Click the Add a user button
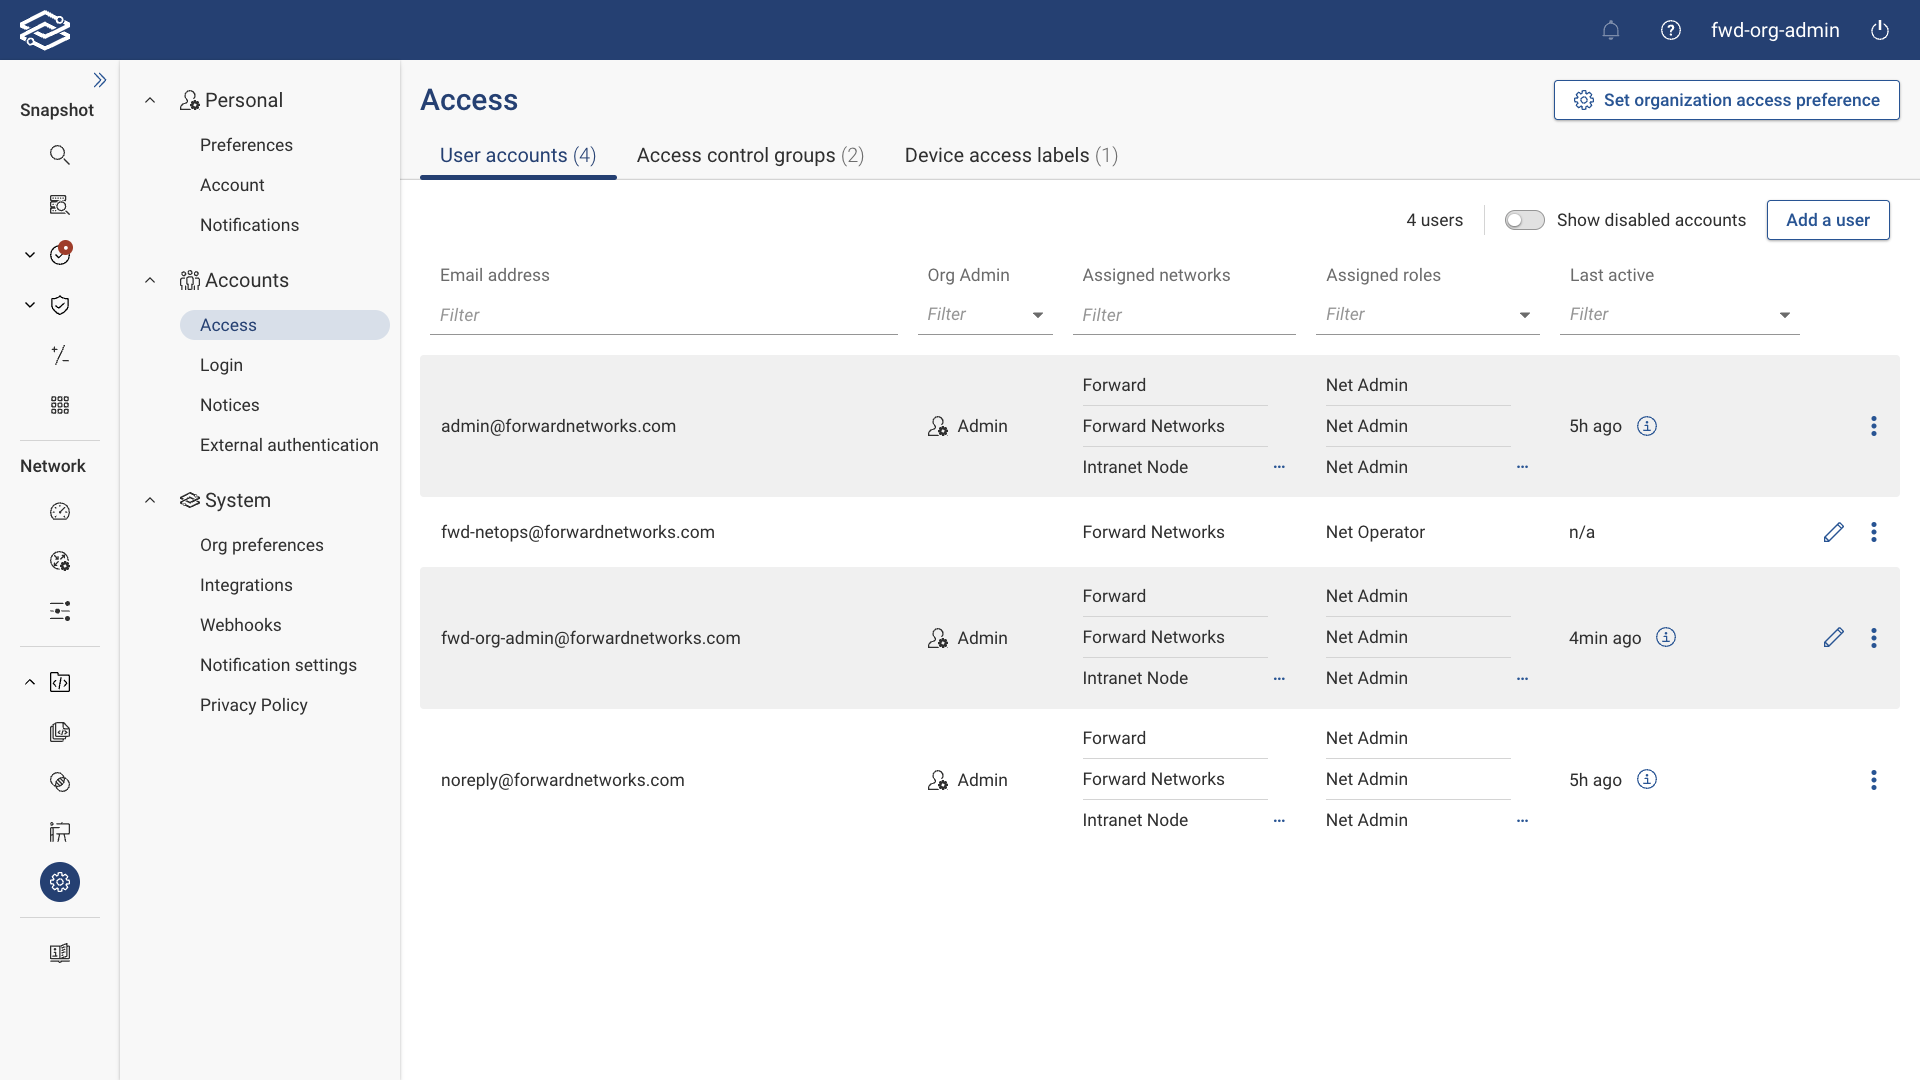 pyautogui.click(x=1828, y=220)
